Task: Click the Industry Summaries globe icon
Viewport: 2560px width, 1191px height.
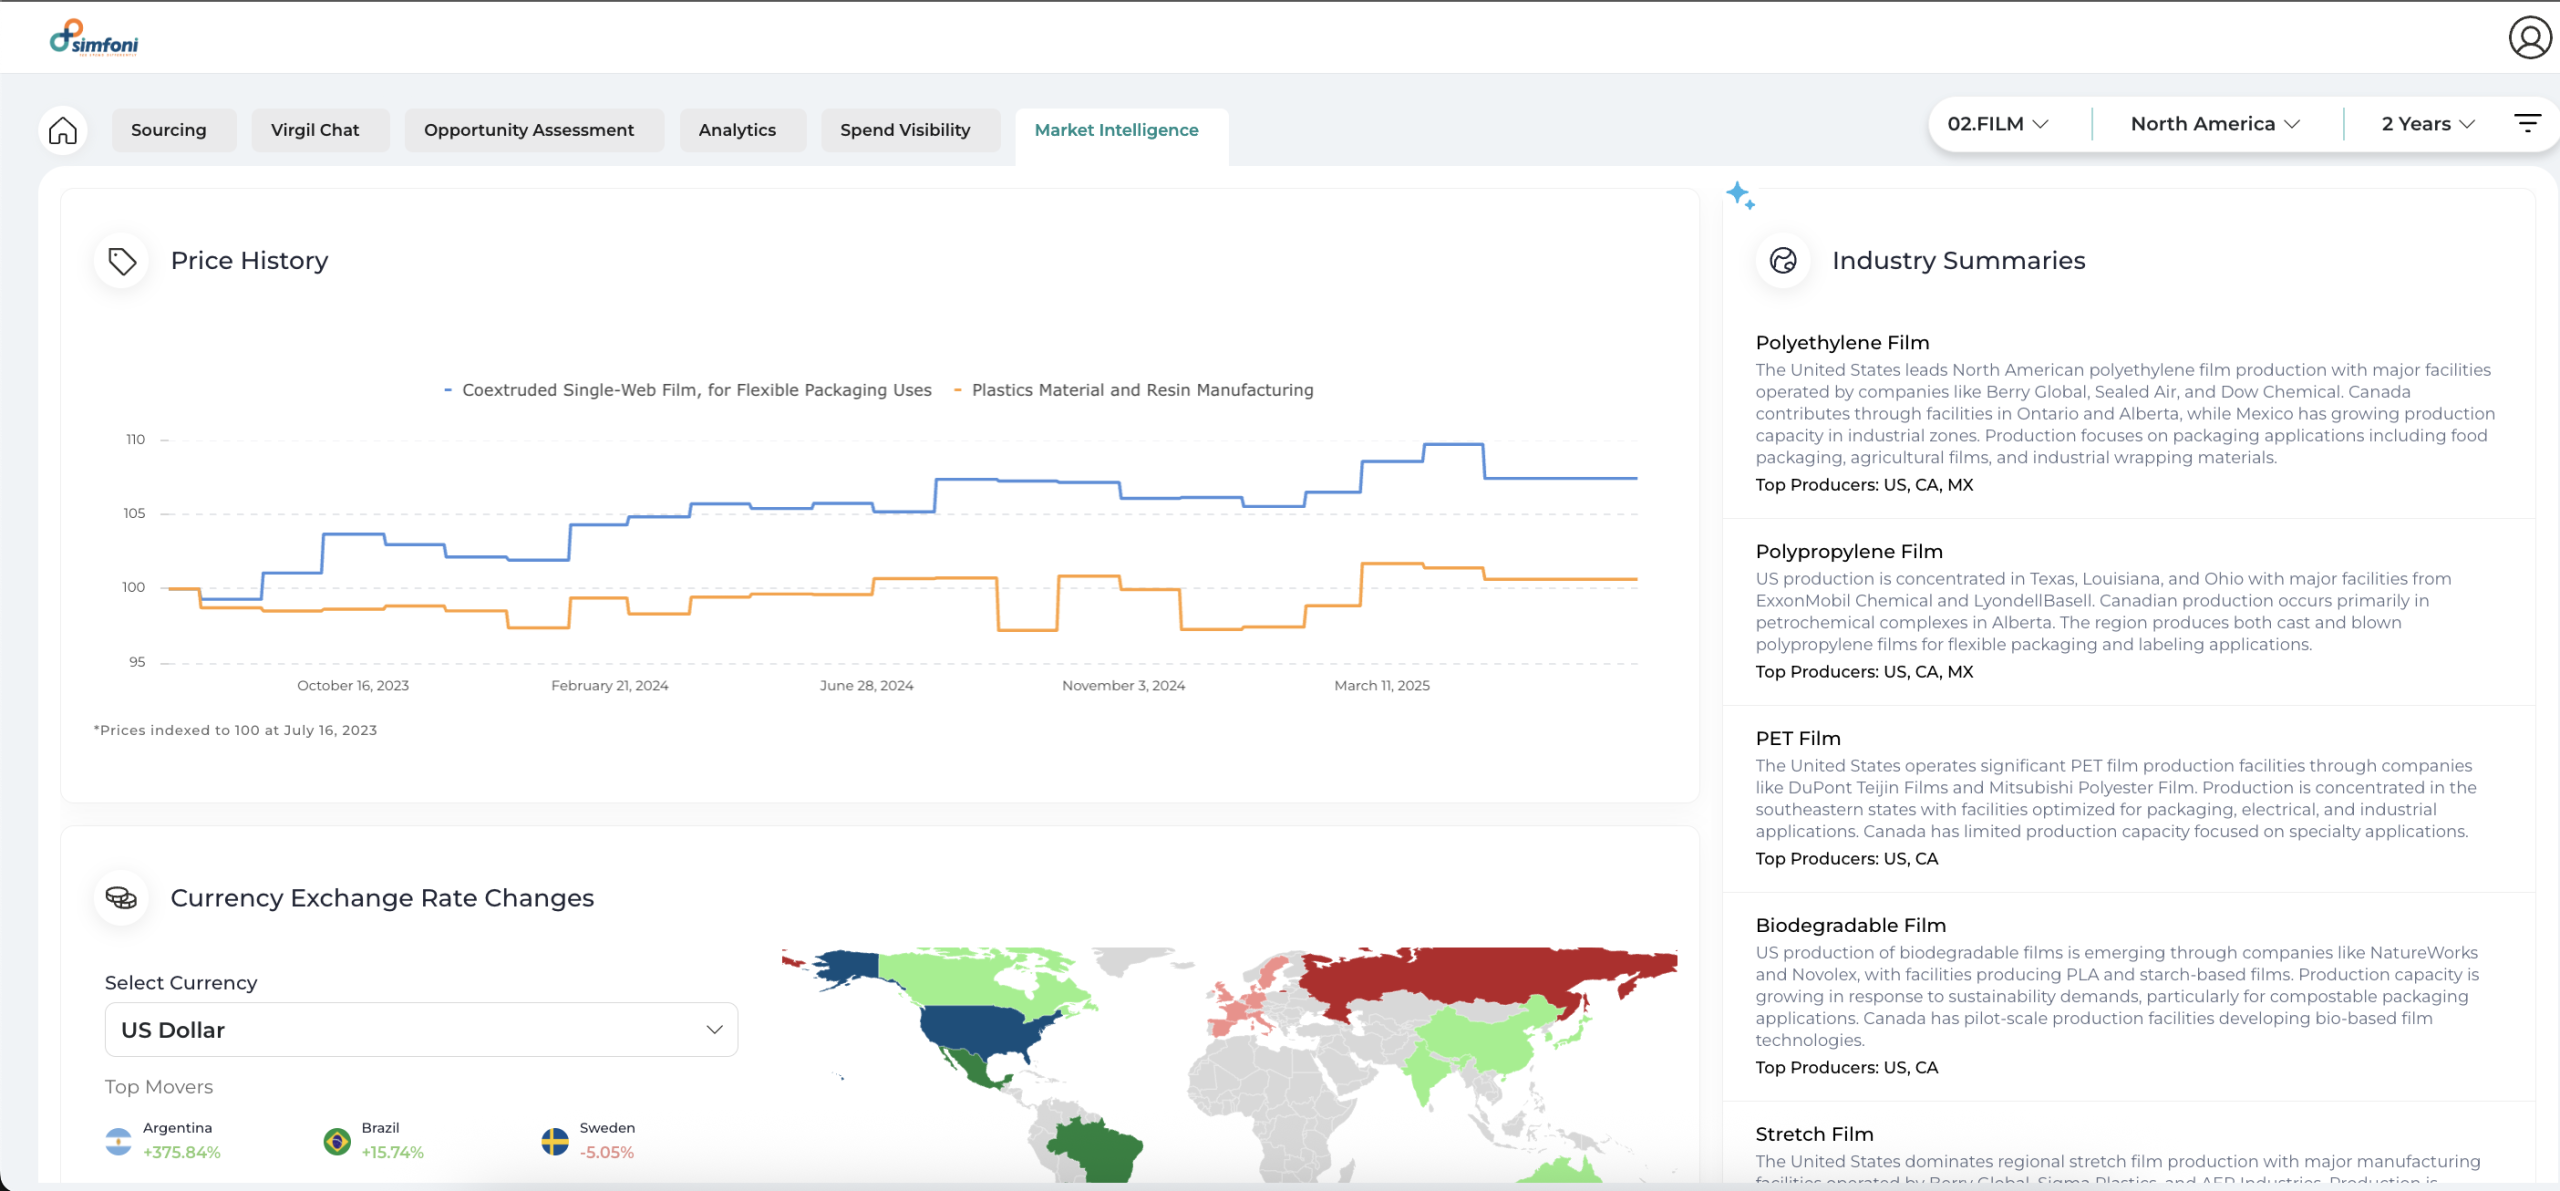Action: click(1783, 261)
